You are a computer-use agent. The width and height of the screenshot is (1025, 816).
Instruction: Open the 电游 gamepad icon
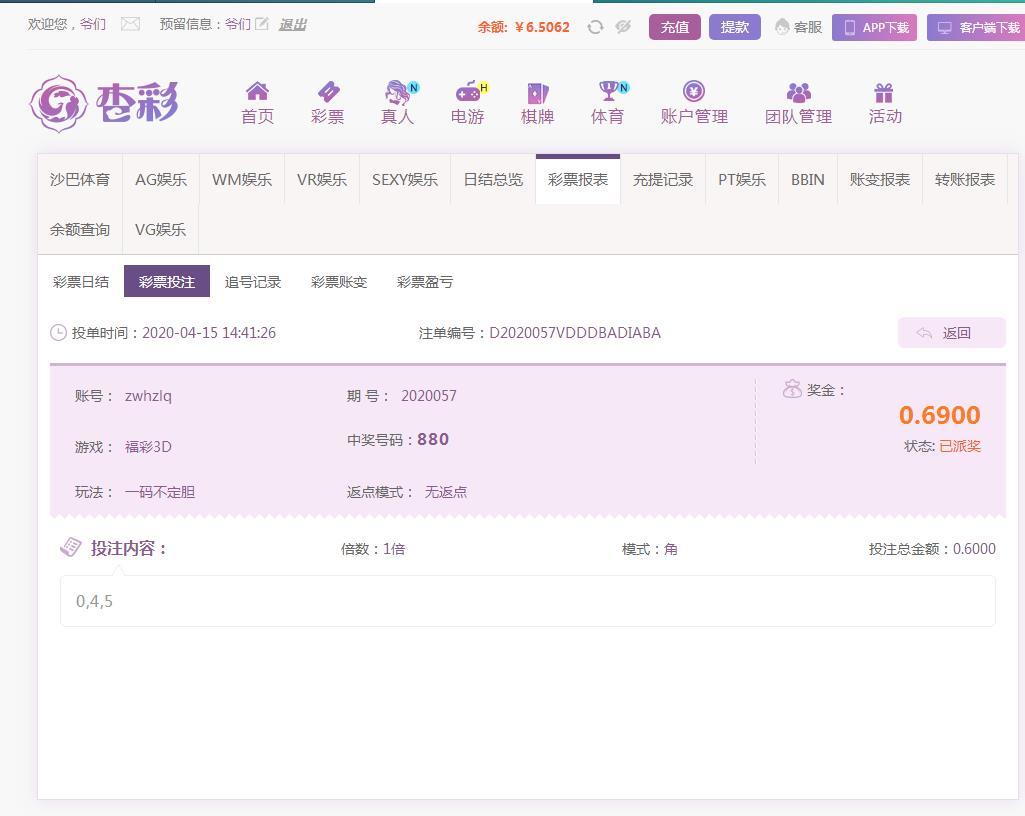click(467, 93)
